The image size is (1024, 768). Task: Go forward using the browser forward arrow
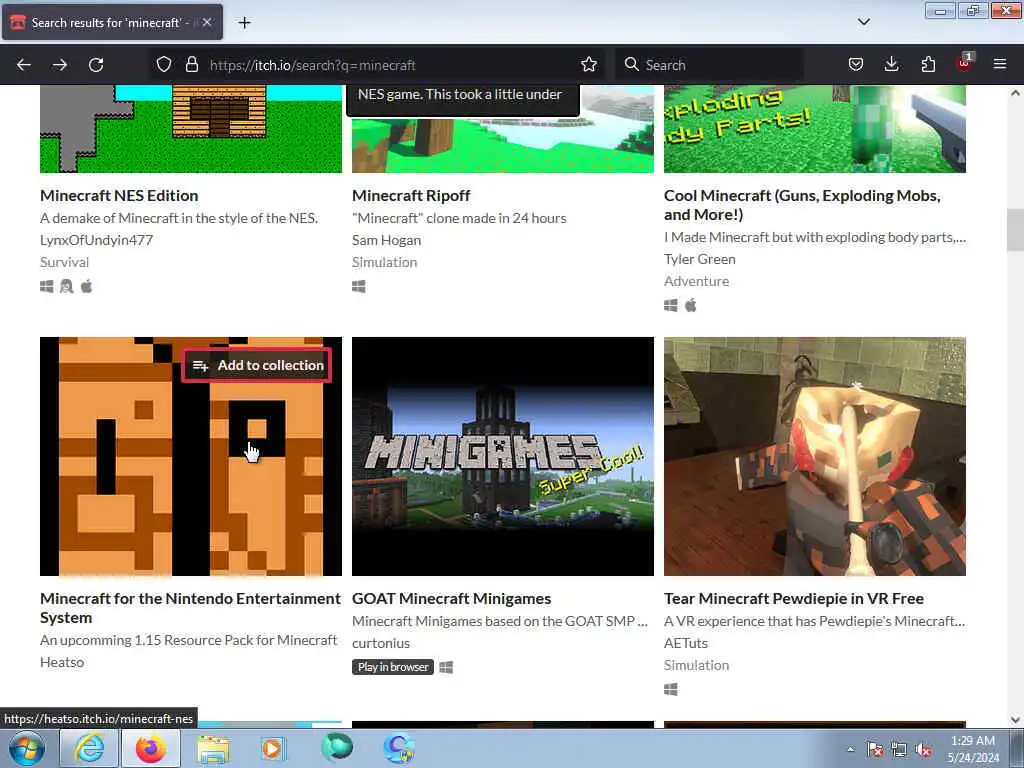[x=60, y=65]
